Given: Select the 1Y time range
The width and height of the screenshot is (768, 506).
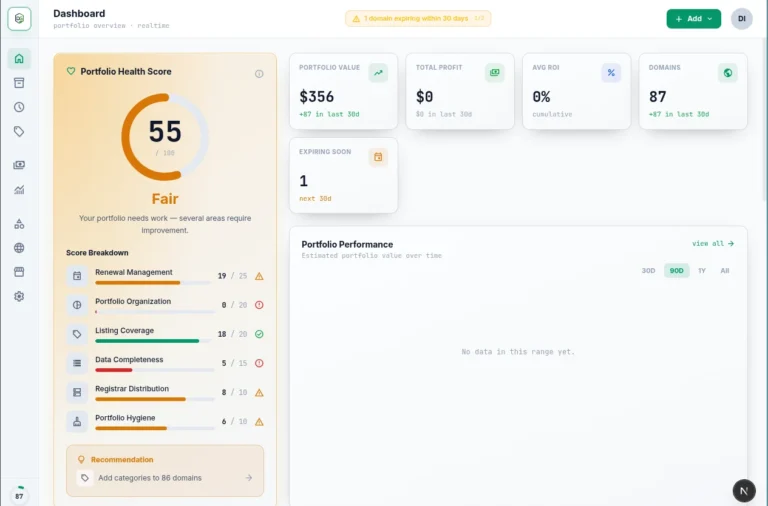Looking at the screenshot, I should point(701,270).
